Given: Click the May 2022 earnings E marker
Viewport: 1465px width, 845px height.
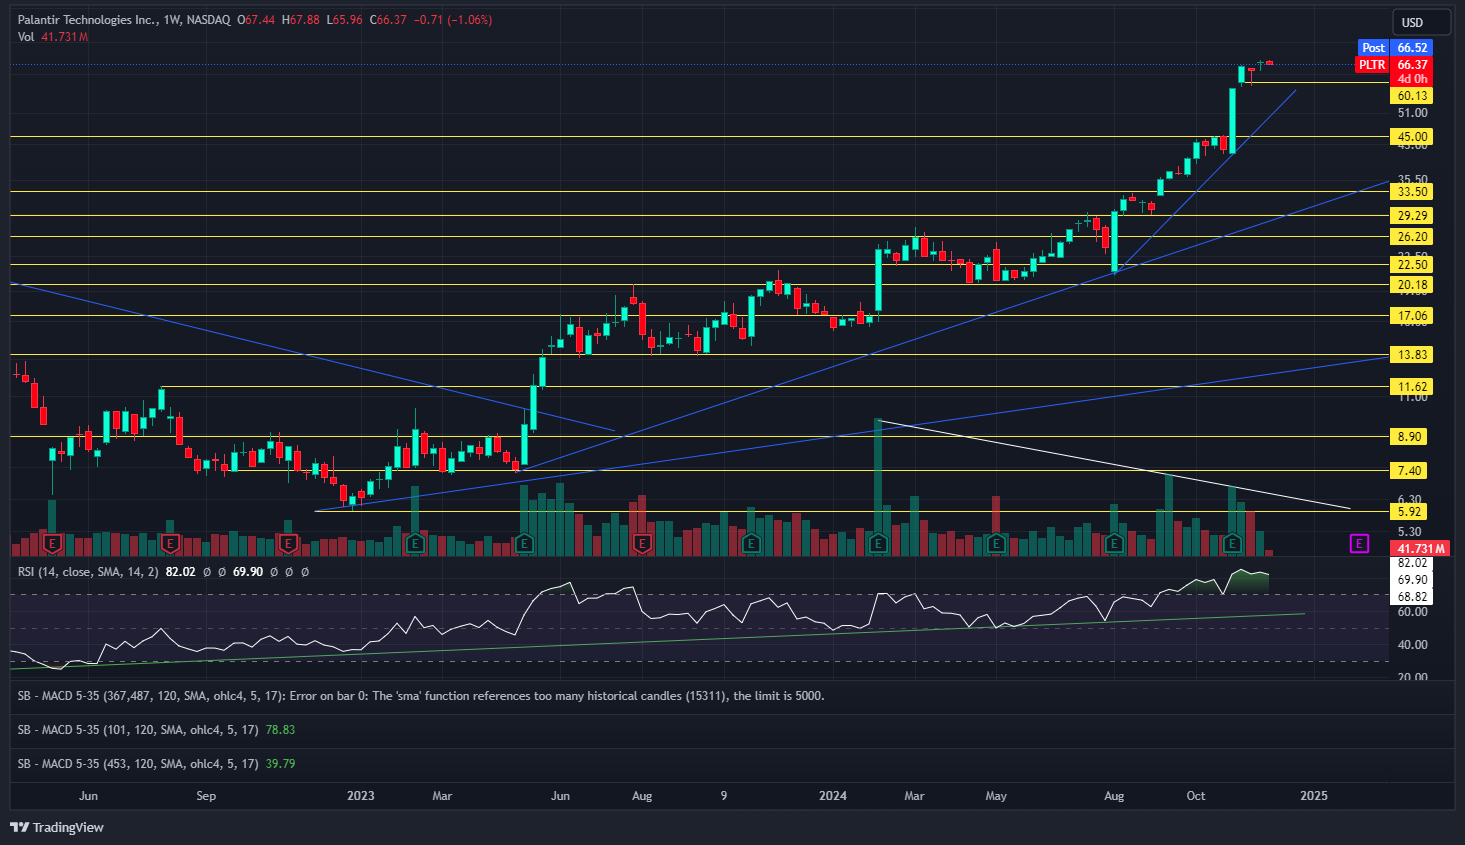Looking at the screenshot, I should click(x=53, y=544).
